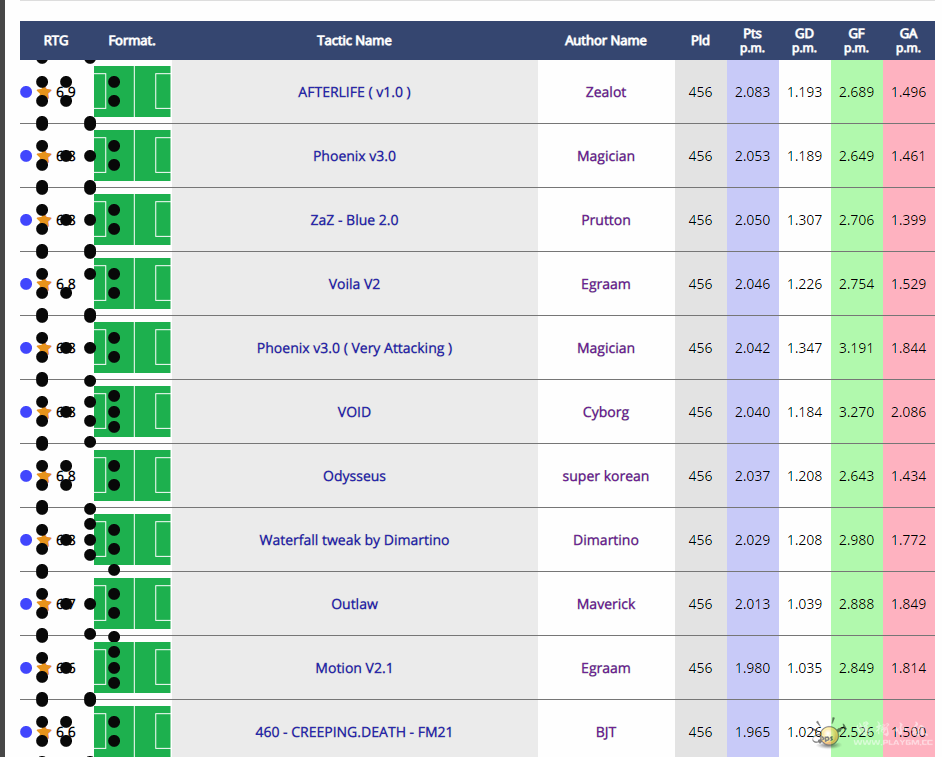The image size is (942, 757).
Task: Open author Egraam next to Motion V2.1
Action: (x=606, y=668)
